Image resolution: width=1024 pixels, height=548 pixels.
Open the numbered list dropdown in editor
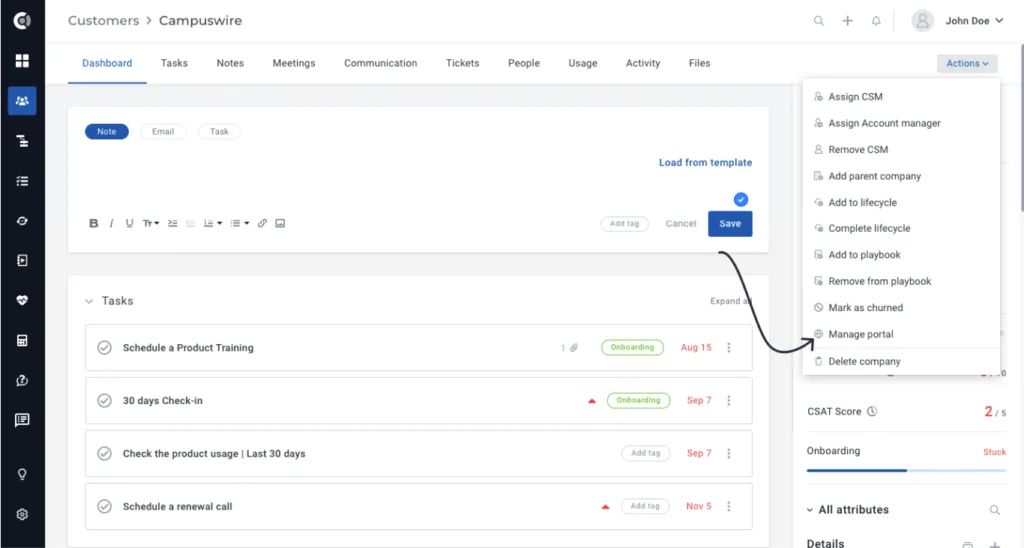pyautogui.click(x=212, y=223)
